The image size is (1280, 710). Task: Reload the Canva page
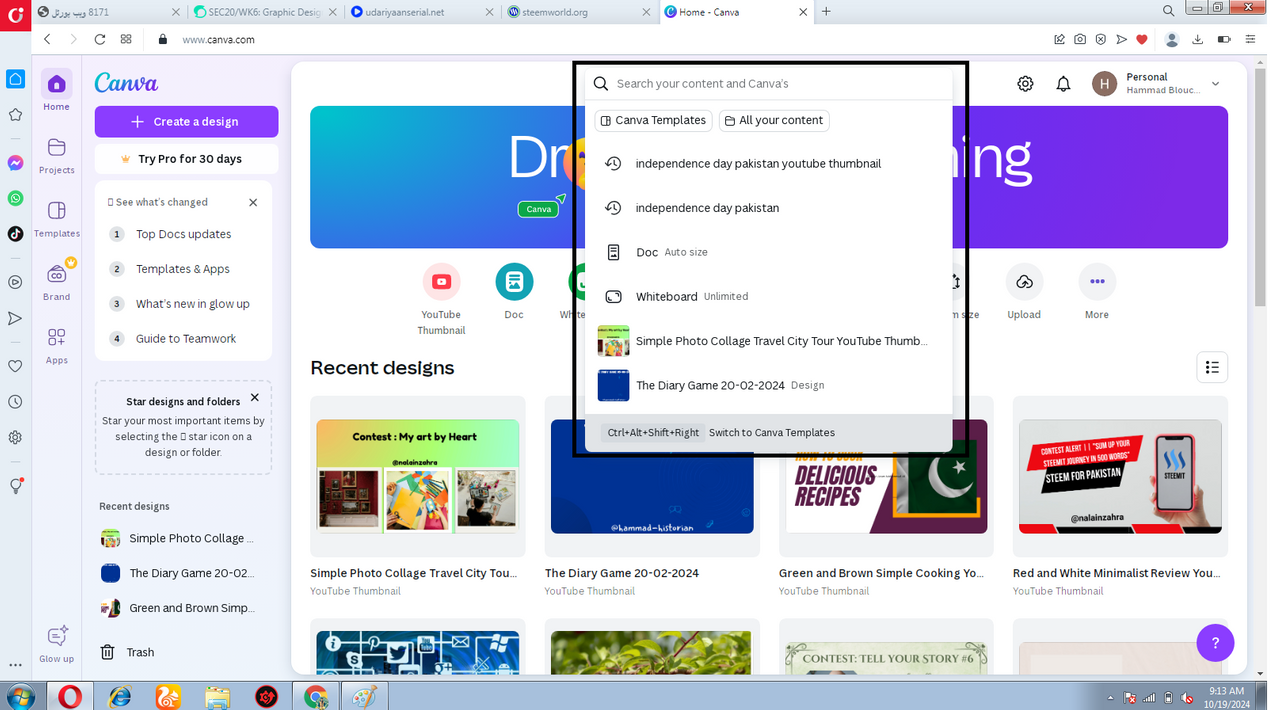click(99, 39)
